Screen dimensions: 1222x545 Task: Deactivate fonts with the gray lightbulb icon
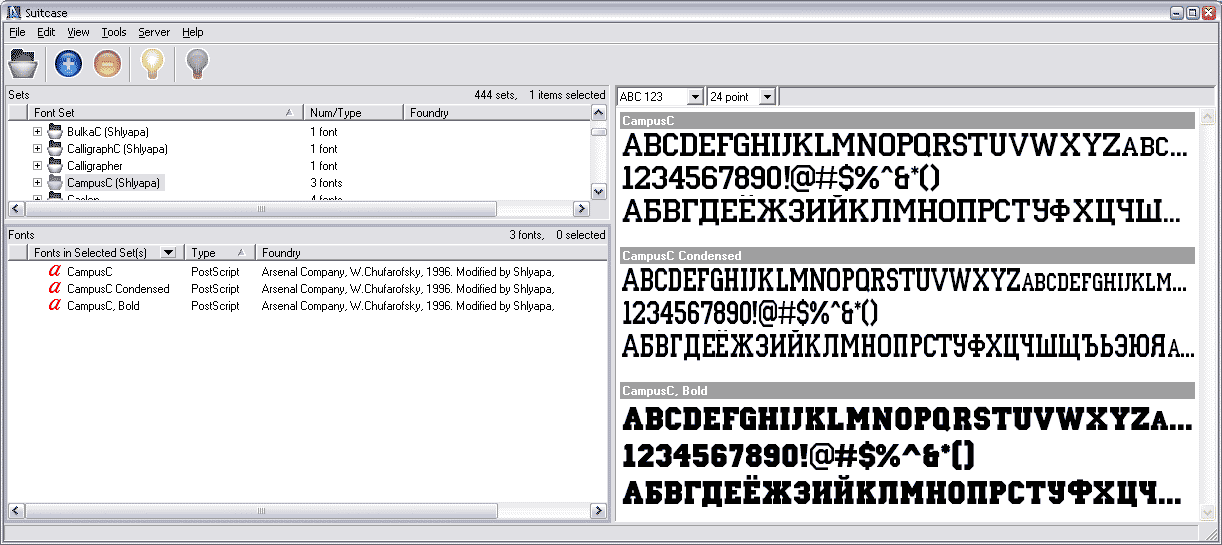[x=198, y=64]
